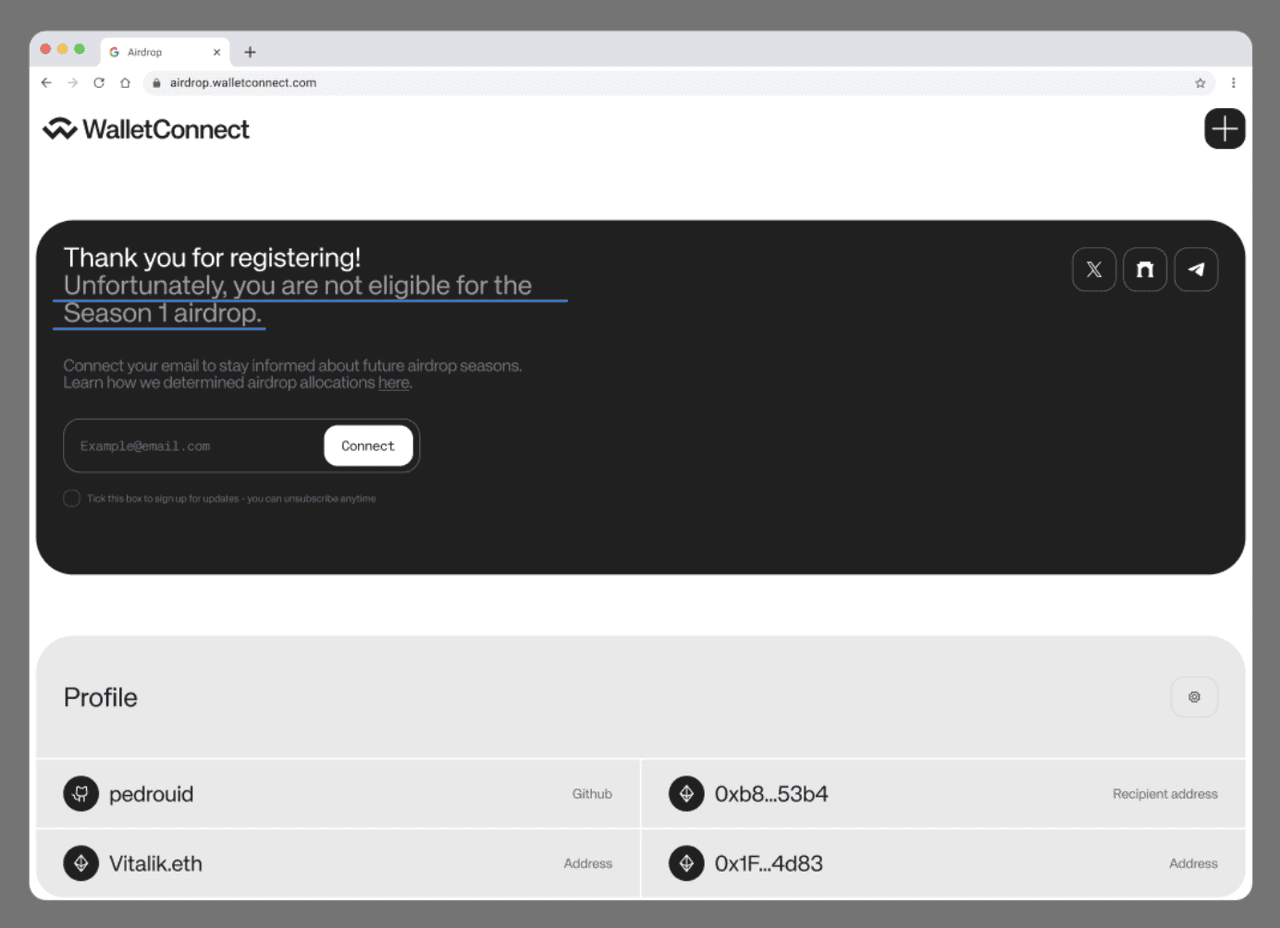Open the Telegram social icon

click(1196, 269)
